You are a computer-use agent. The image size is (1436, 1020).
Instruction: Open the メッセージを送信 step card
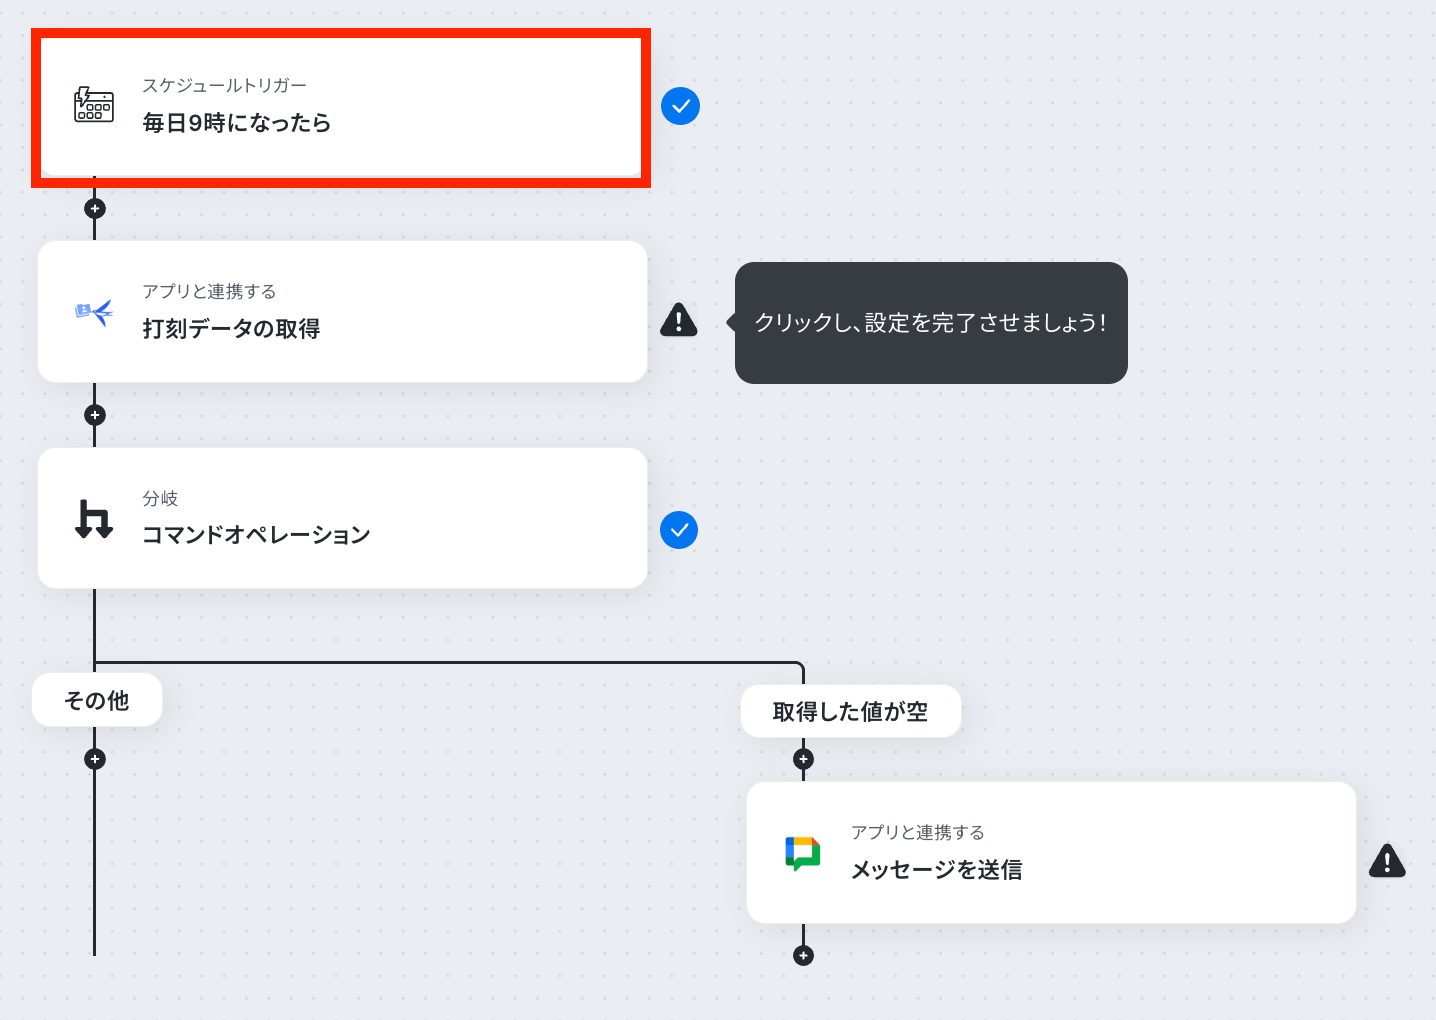click(x=1051, y=853)
